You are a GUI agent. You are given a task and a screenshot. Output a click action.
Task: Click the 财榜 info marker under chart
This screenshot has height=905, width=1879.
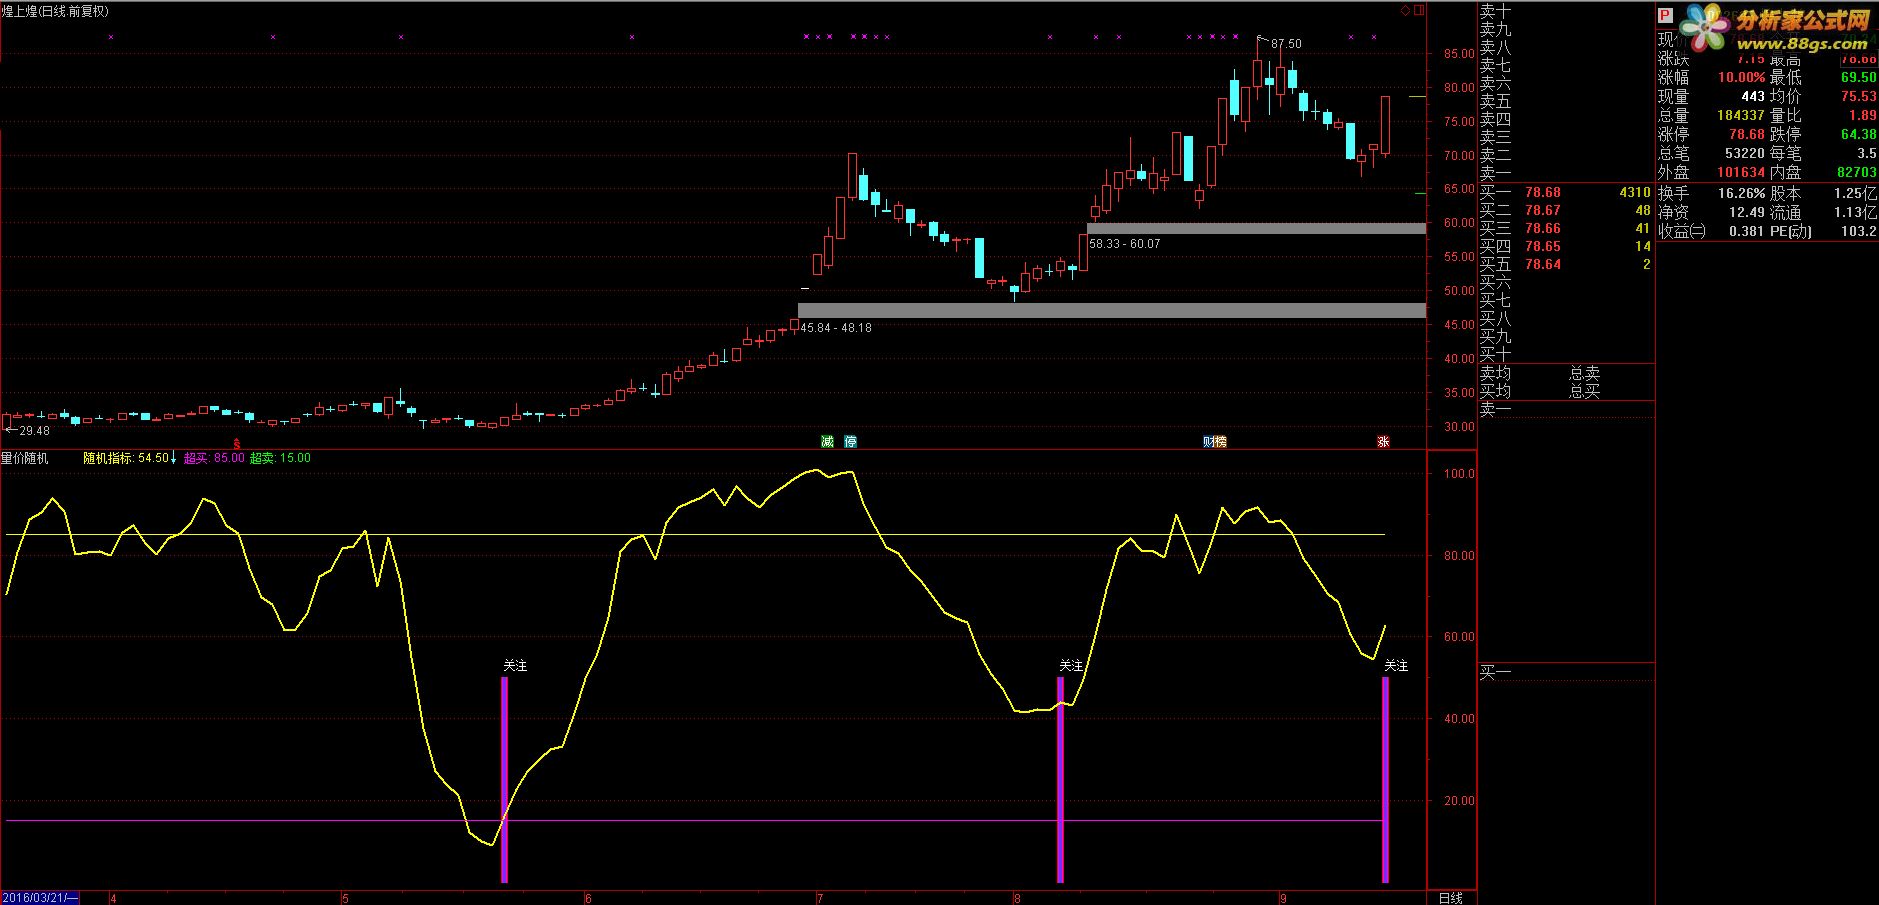point(1215,441)
